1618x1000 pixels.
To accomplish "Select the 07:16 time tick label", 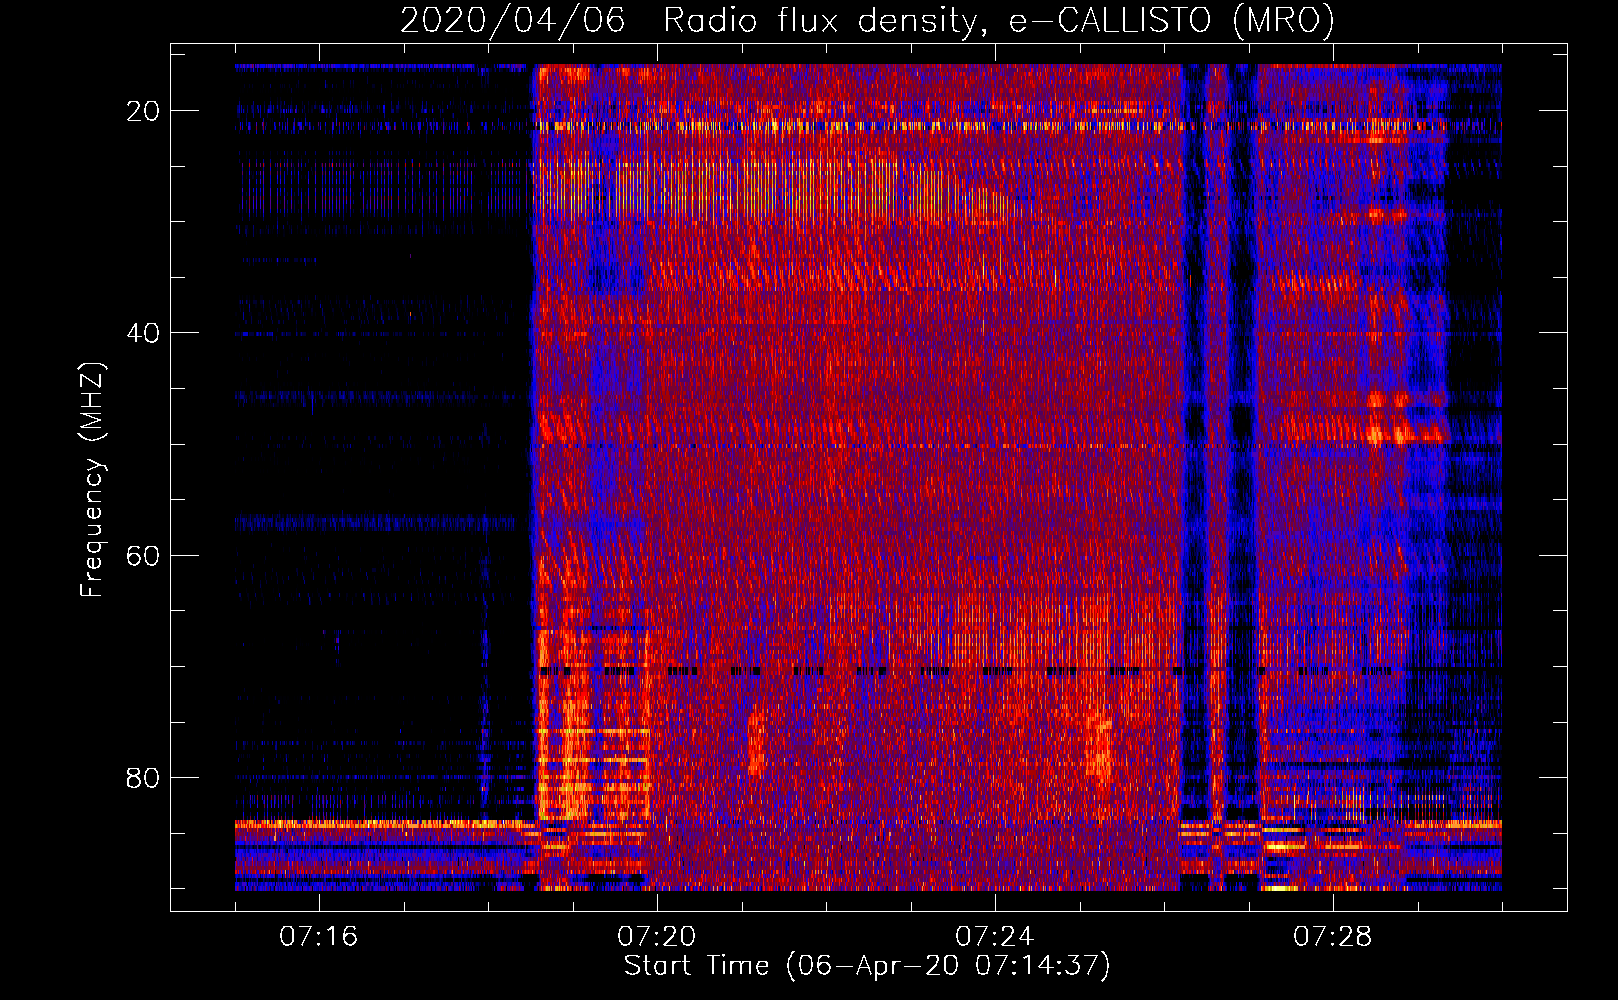I will click(319, 937).
